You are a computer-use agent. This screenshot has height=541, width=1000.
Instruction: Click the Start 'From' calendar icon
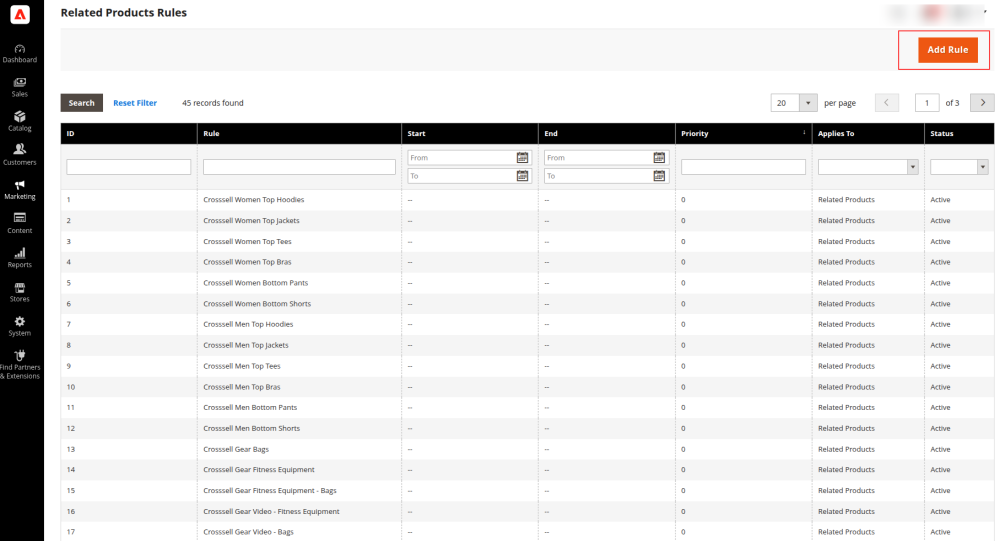522,158
